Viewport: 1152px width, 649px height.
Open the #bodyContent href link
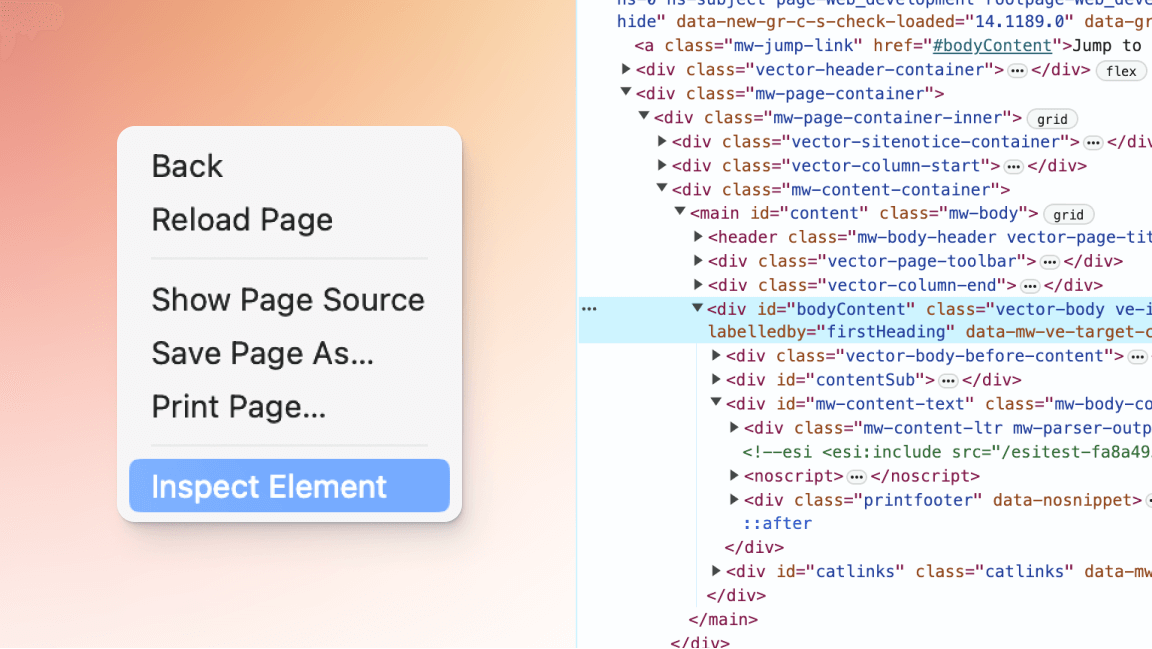tap(992, 45)
